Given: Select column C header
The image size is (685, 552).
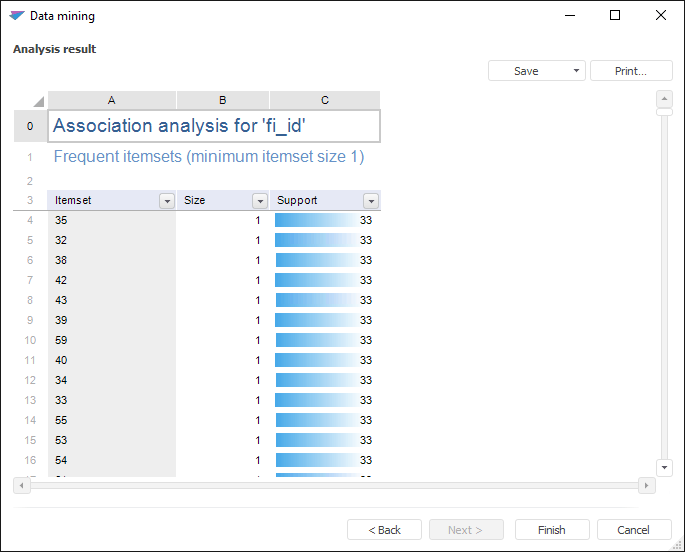Looking at the screenshot, I should 325,100.
